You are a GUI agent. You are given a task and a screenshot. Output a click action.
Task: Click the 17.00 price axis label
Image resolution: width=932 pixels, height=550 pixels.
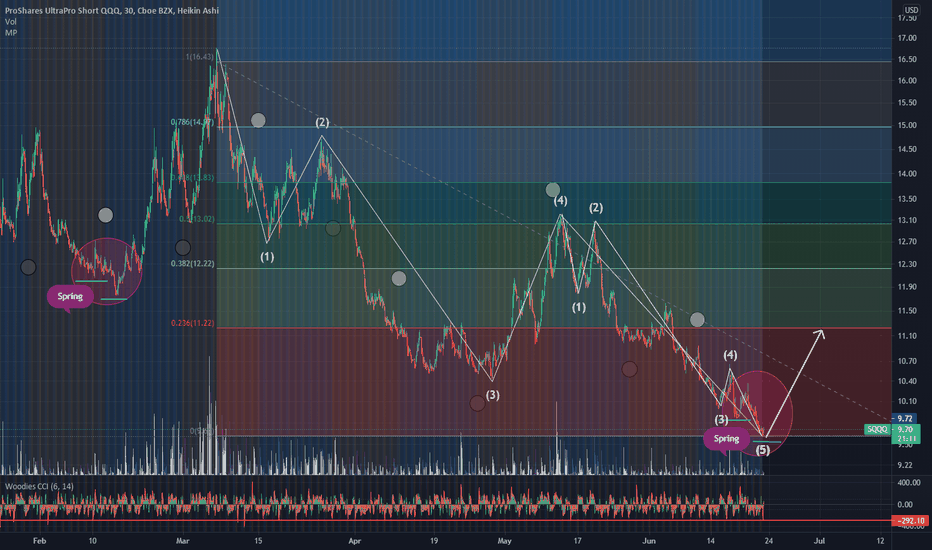(x=907, y=38)
